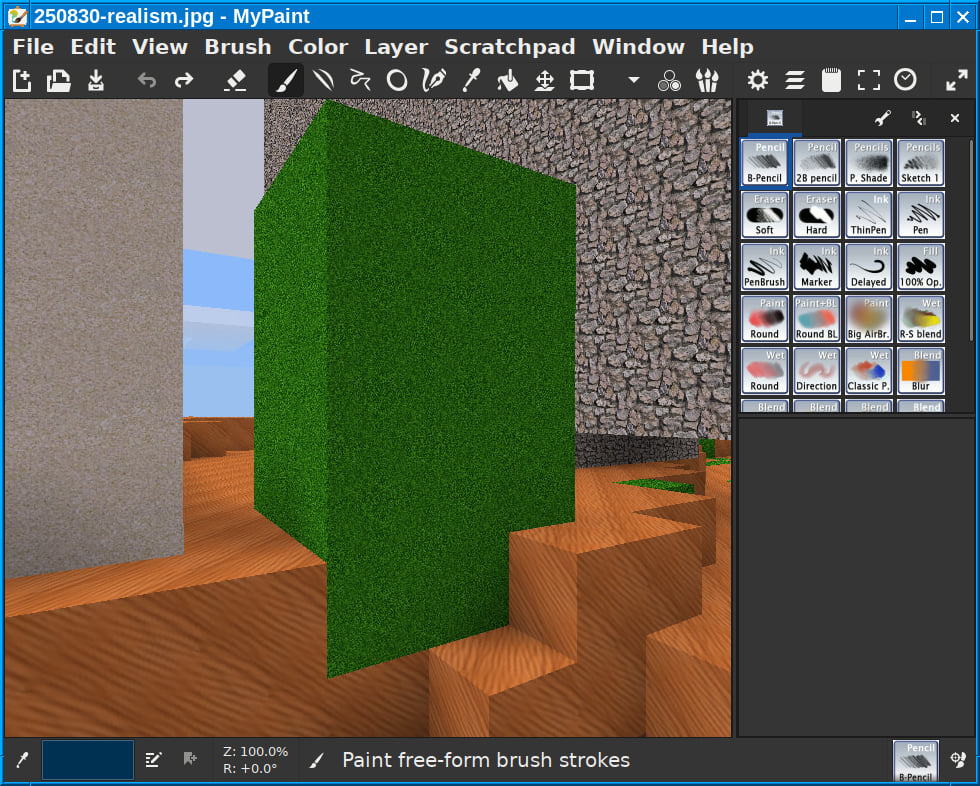Screen dimensions: 980x786
Task: Pick the color picker eyedropper in toolbar
Action: click(471, 81)
